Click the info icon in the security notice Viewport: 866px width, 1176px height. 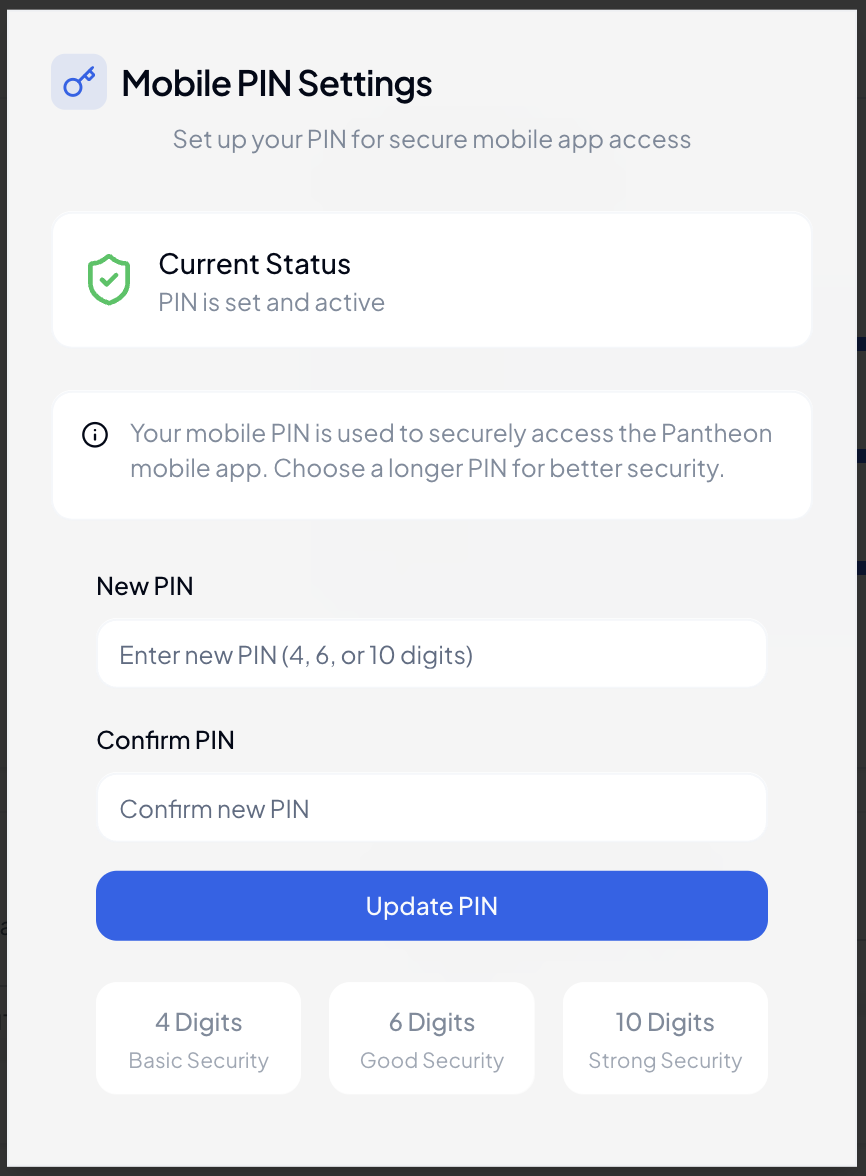(95, 434)
